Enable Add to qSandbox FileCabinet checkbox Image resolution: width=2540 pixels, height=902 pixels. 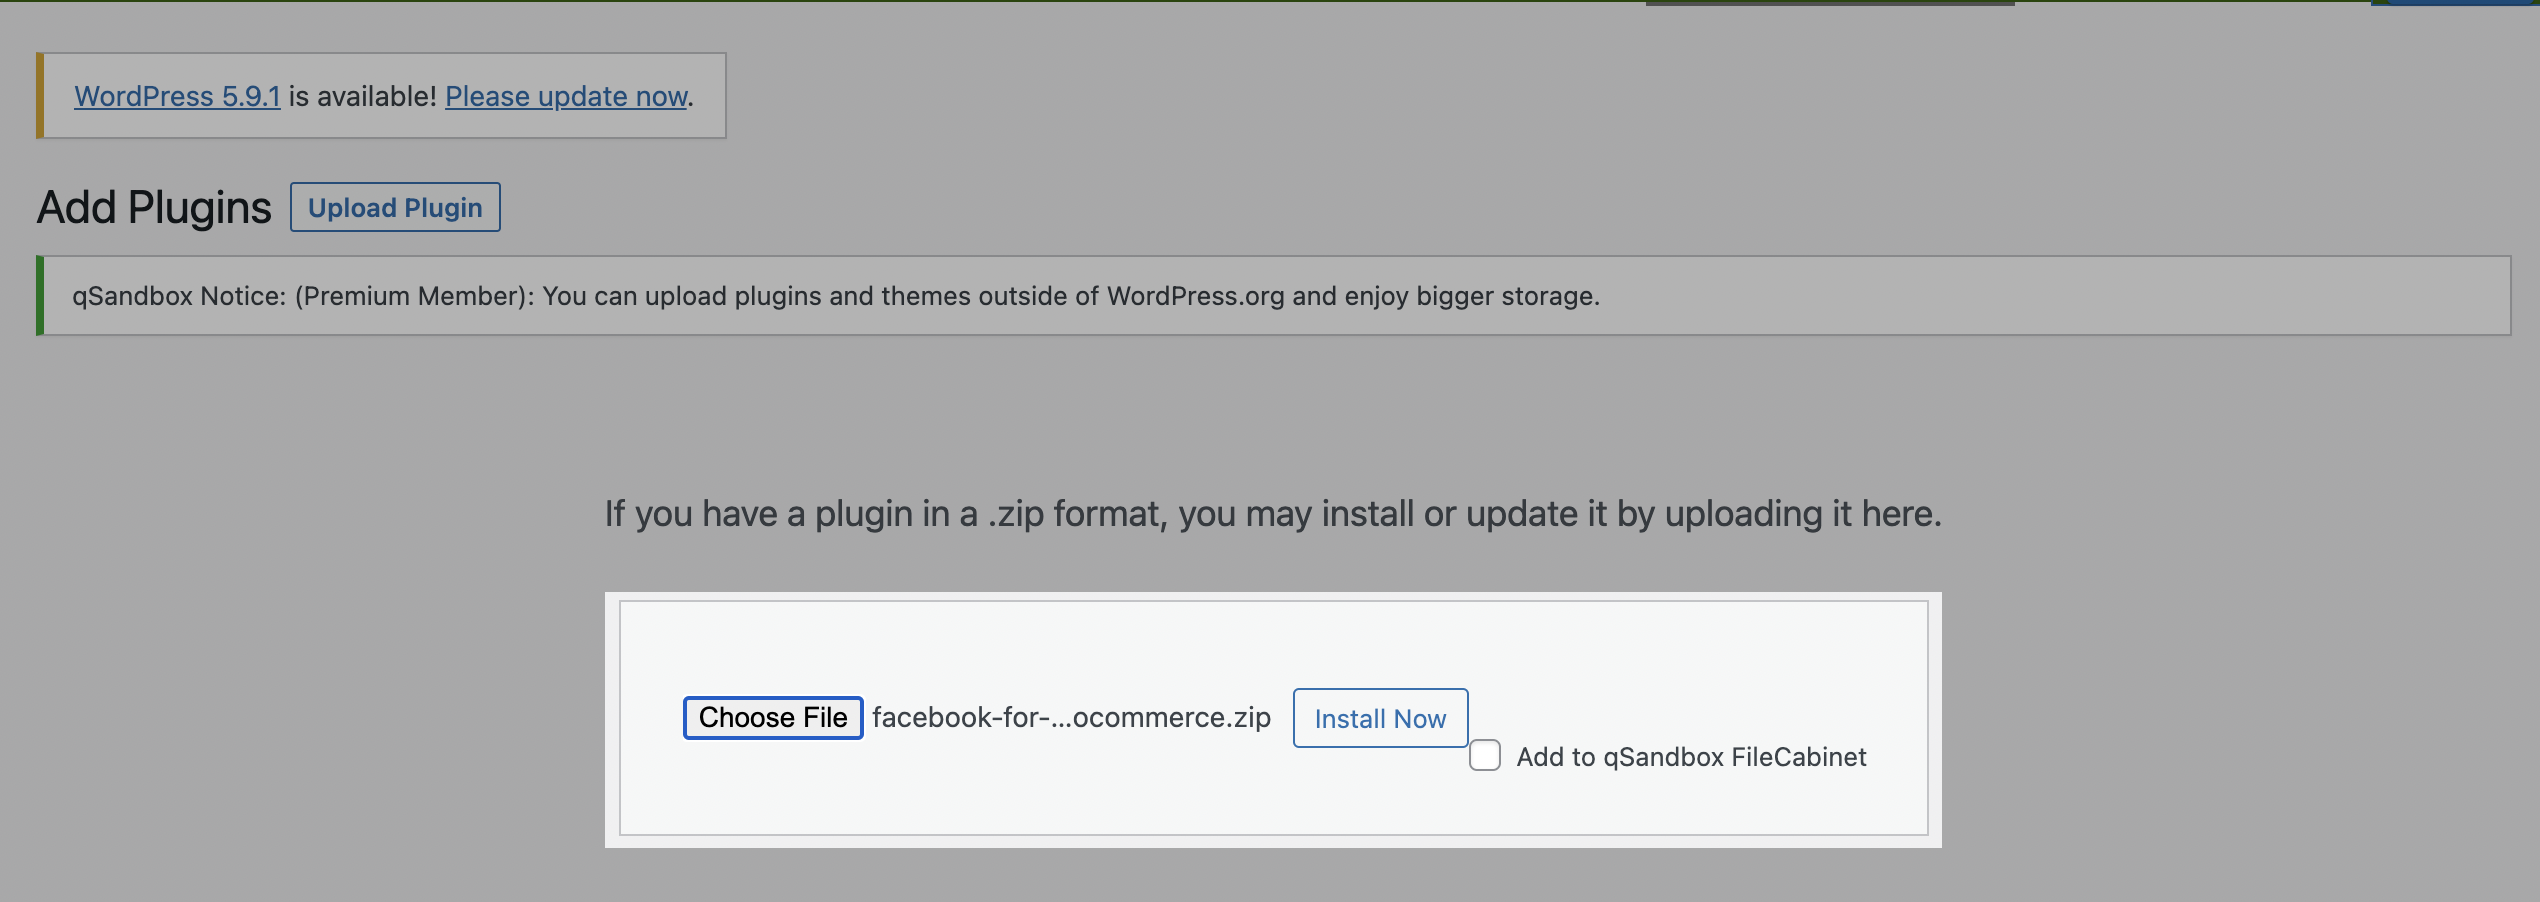coord(1485,755)
